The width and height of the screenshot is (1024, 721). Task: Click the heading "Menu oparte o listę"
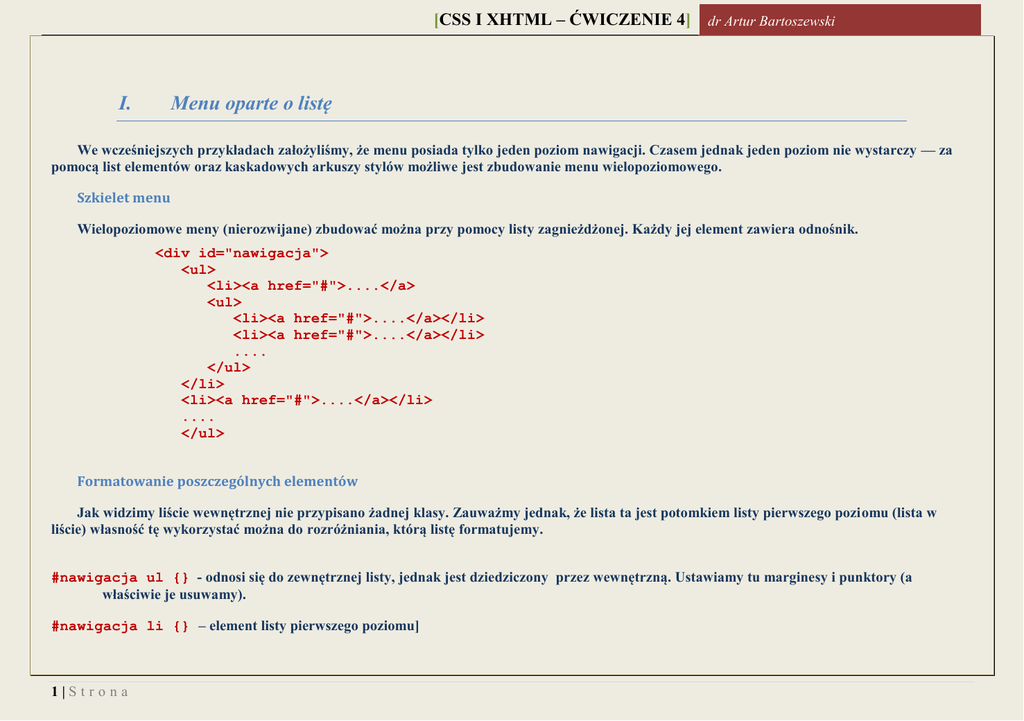(251, 103)
